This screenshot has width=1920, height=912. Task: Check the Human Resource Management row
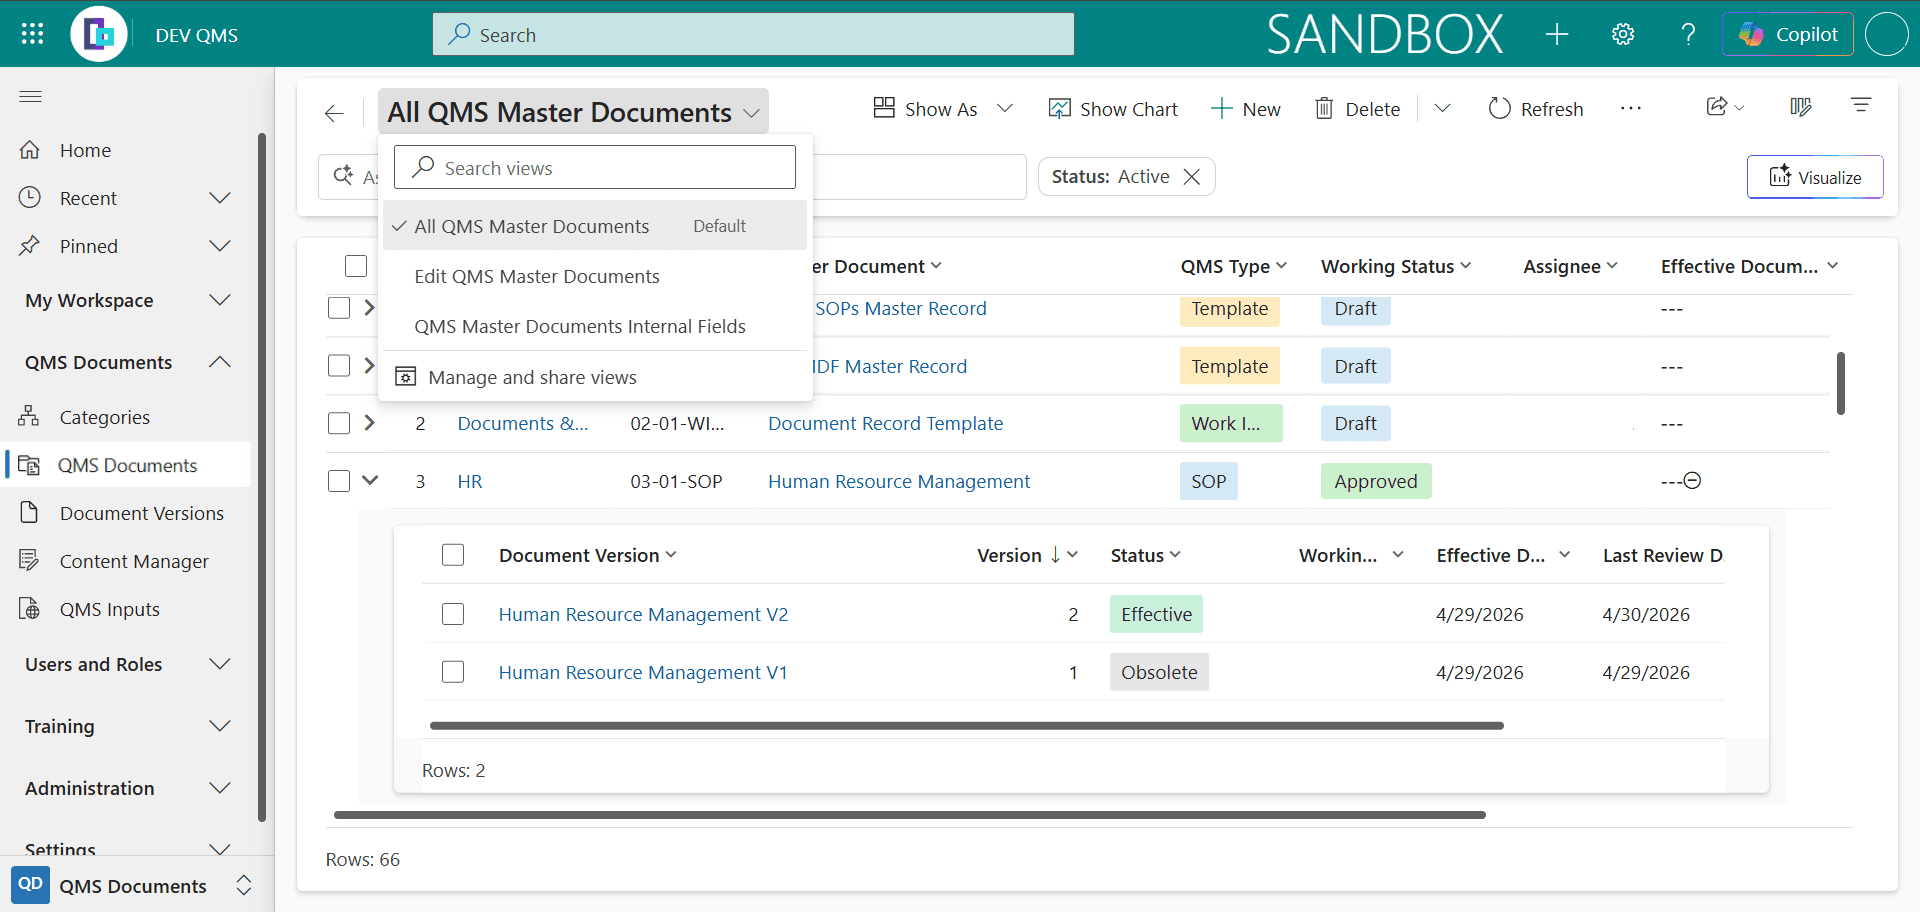tap(339, 481)
